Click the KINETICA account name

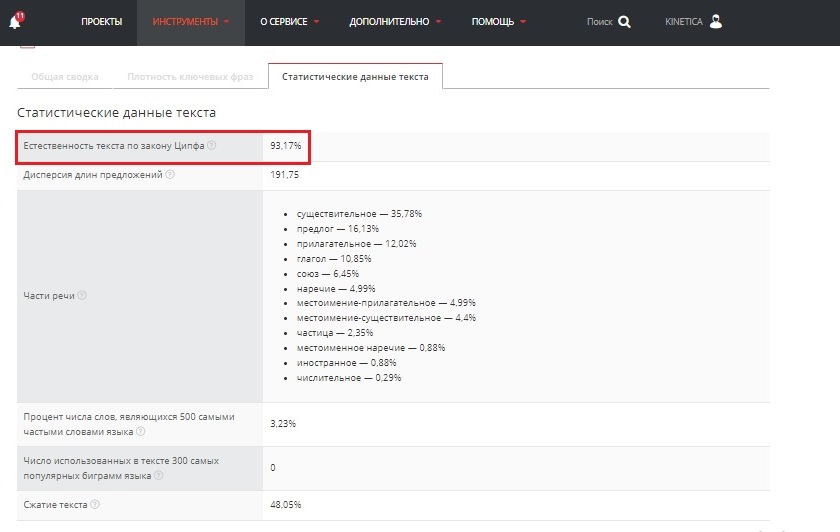coord(684,22)
